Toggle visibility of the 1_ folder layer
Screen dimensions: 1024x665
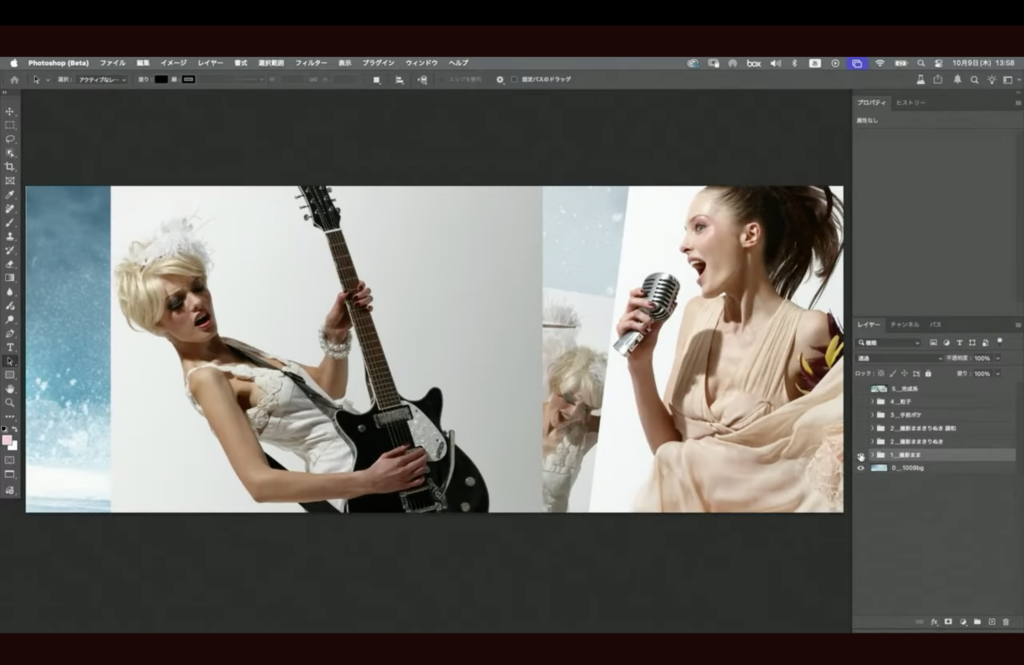point(860,454)
